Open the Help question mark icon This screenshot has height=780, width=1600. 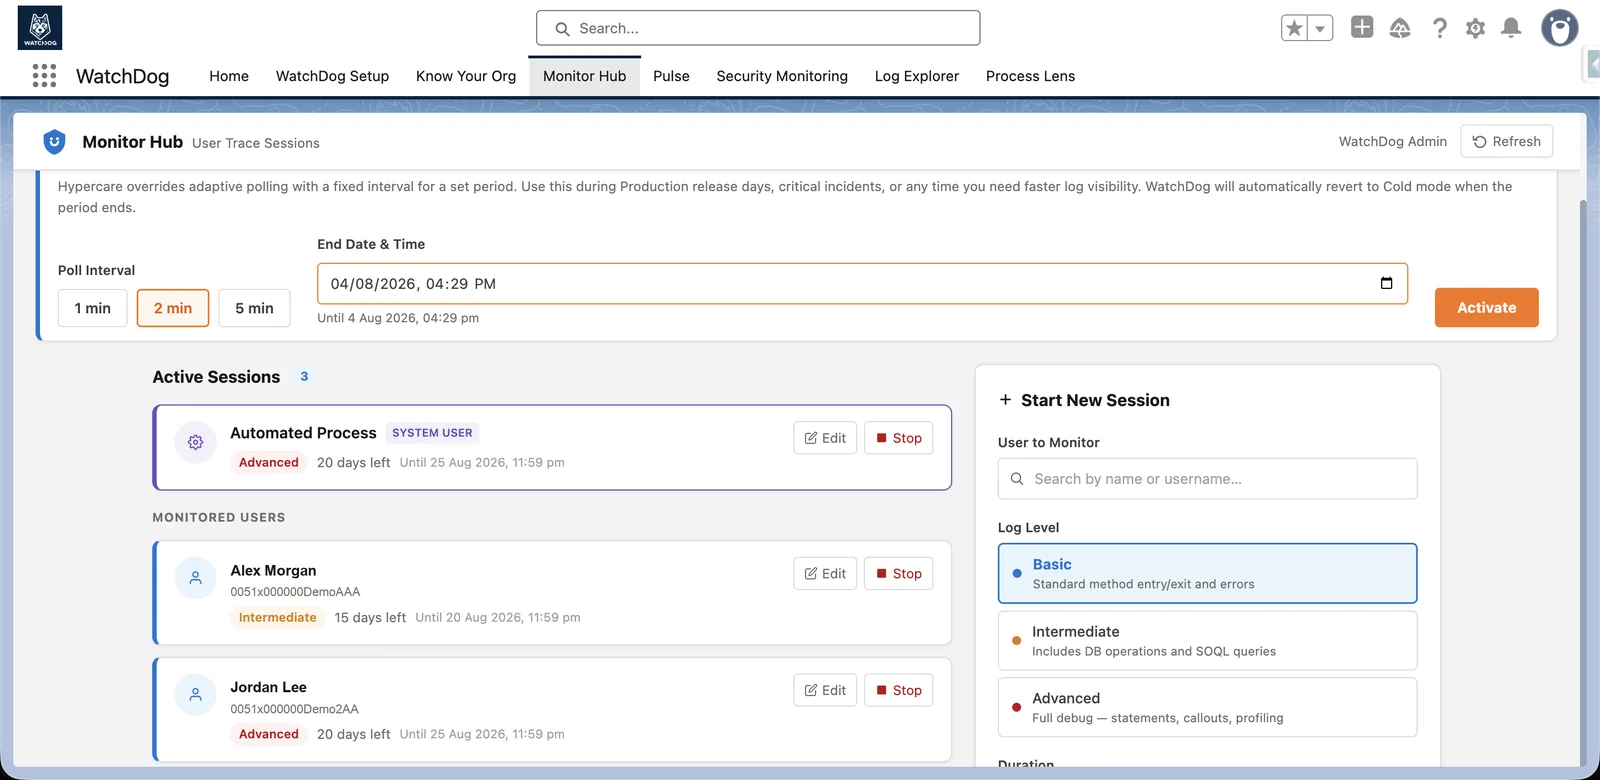coord(1439,28)
